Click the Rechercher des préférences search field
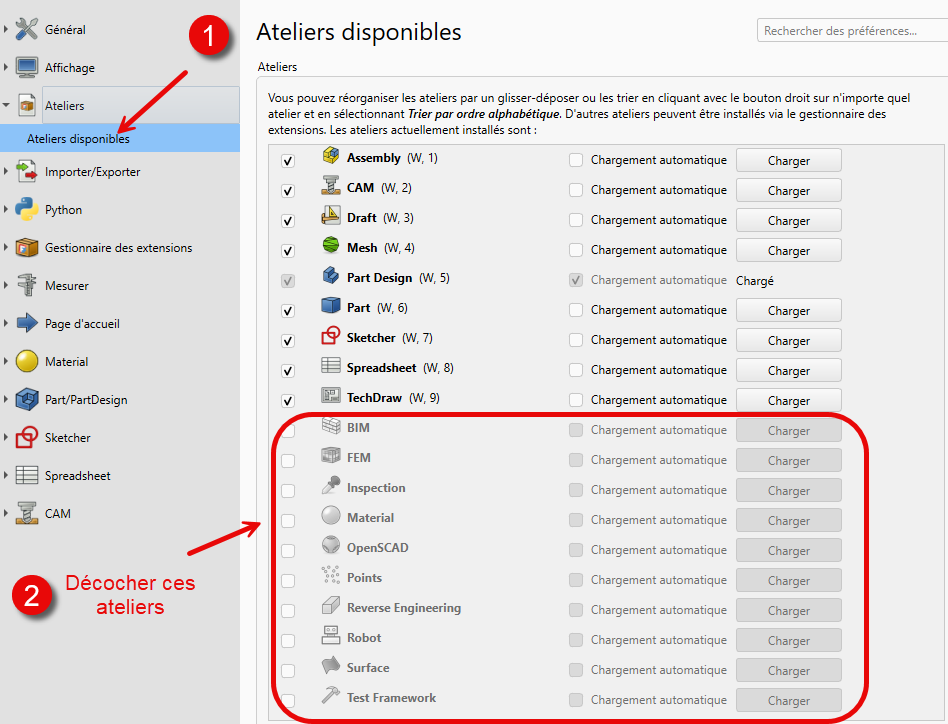The height and width of the screenshot is (724, 948). 850,31
